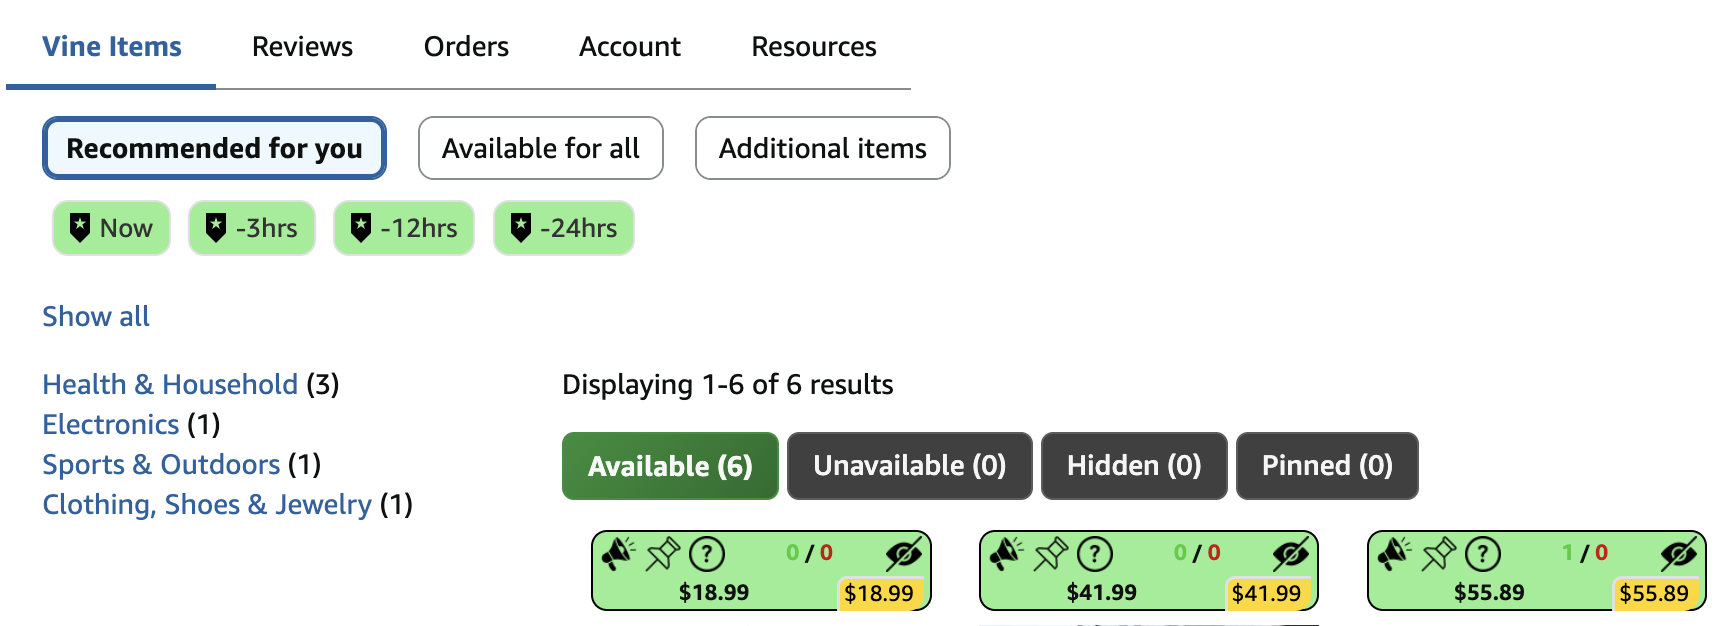Open the Additional items queue
Image resolution: width=1728 pixels, height=626 pixels.
[822, 149]
